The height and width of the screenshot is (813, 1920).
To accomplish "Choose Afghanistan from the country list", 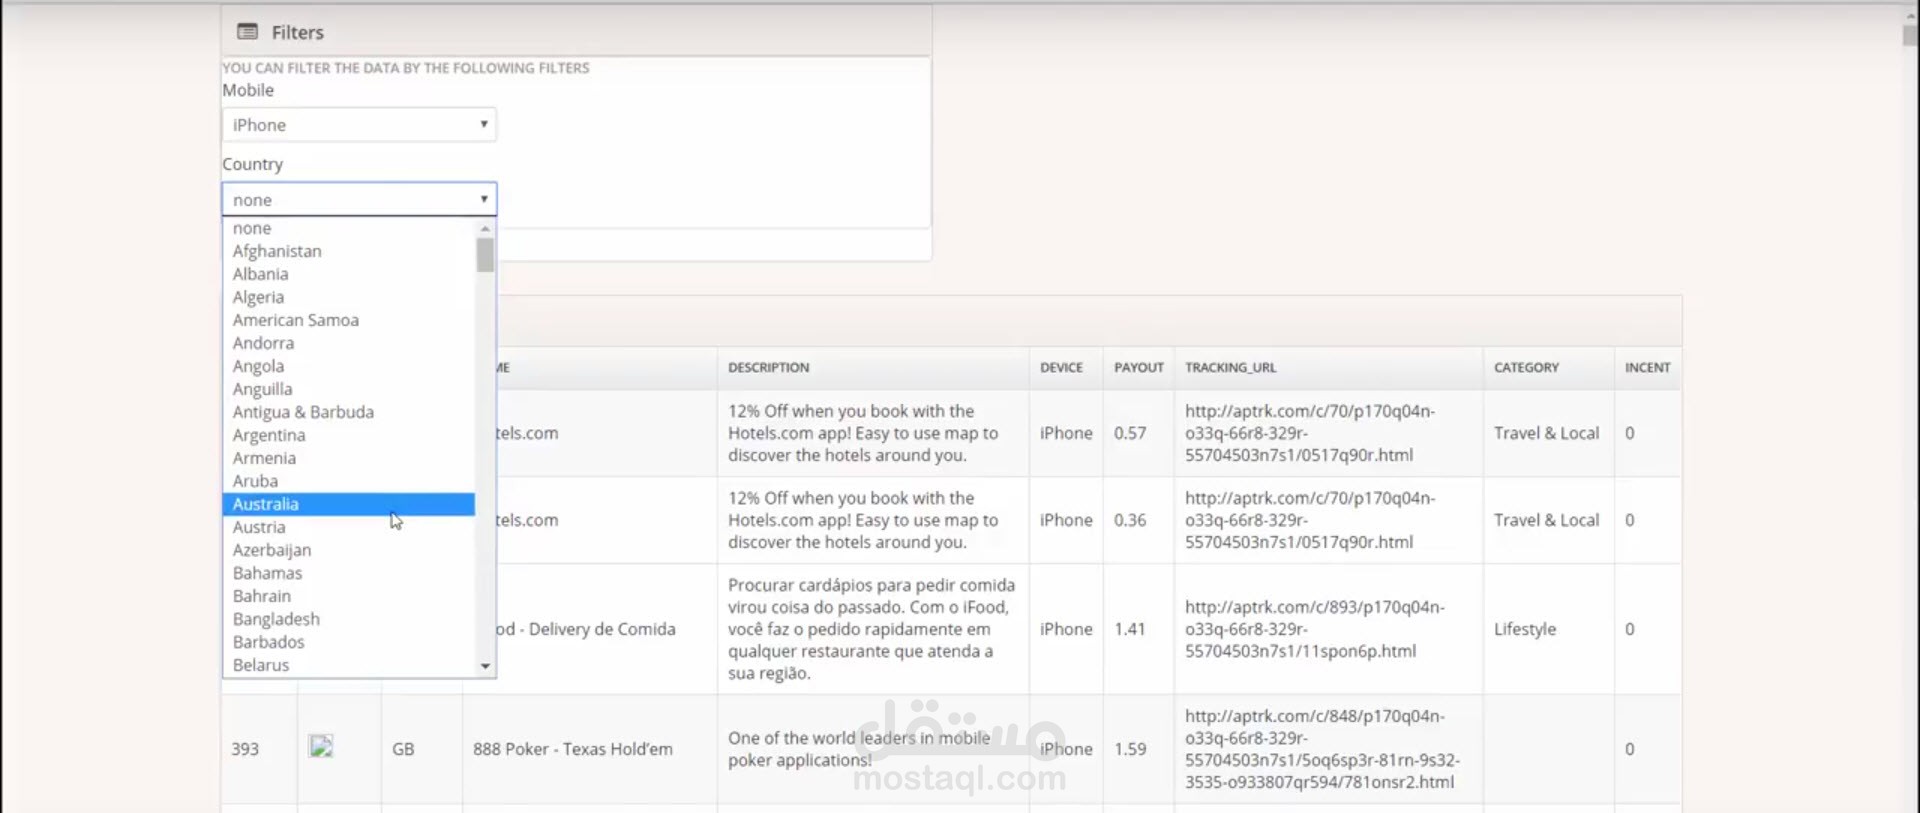I will coord(348,251).
